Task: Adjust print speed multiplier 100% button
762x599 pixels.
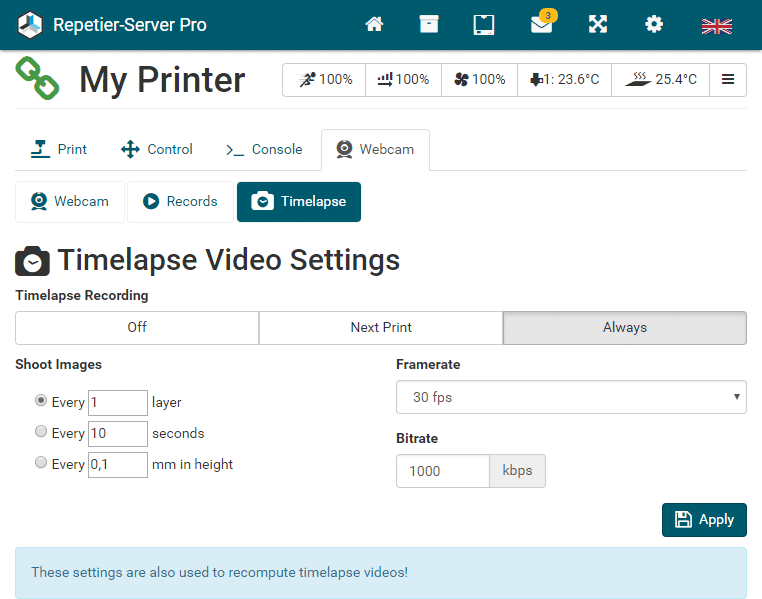Action: click(x=324, y=79)
